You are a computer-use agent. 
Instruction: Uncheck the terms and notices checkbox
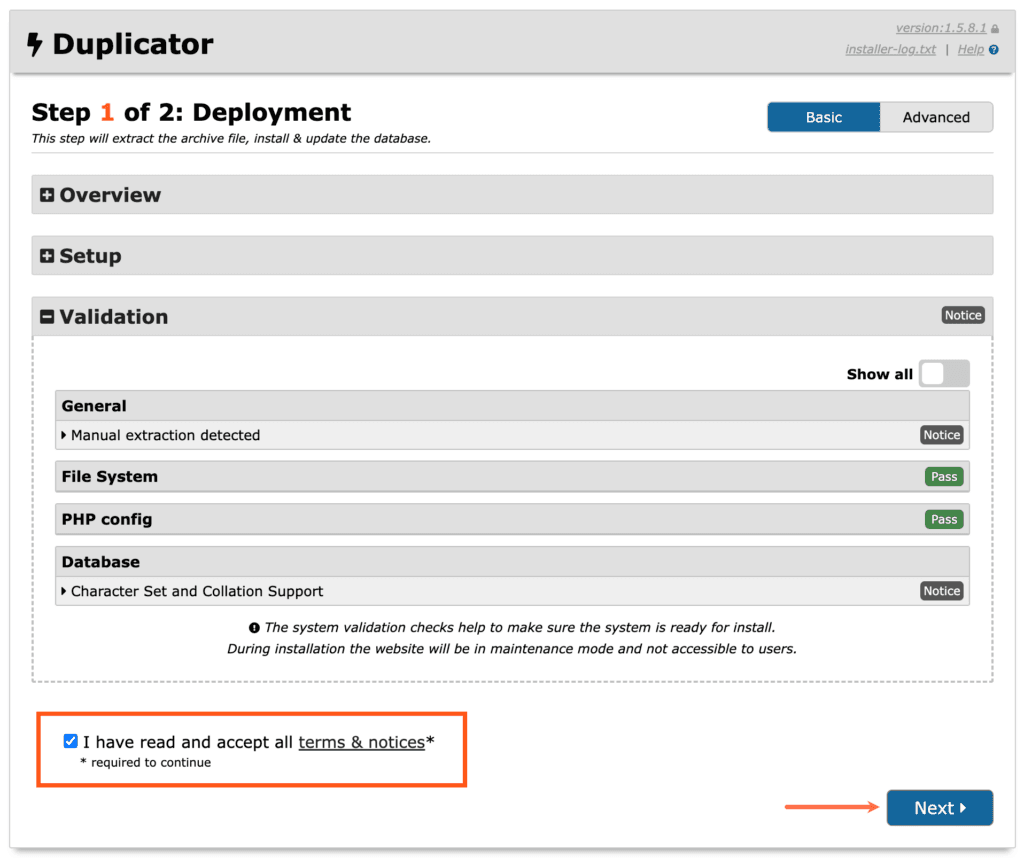coord(70,740)
